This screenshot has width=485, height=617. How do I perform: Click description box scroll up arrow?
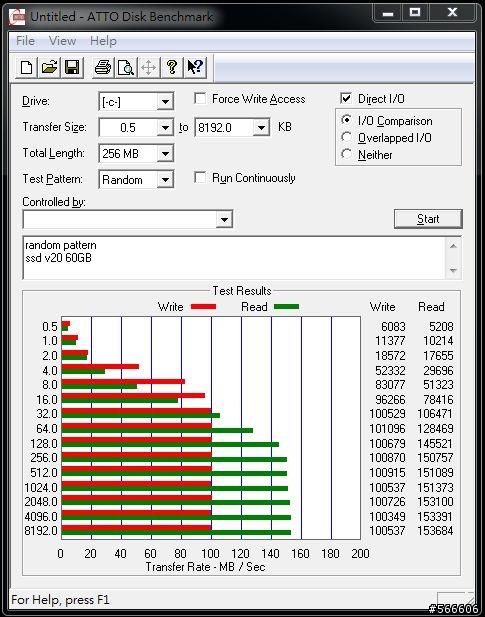click(x=453, y=246)
